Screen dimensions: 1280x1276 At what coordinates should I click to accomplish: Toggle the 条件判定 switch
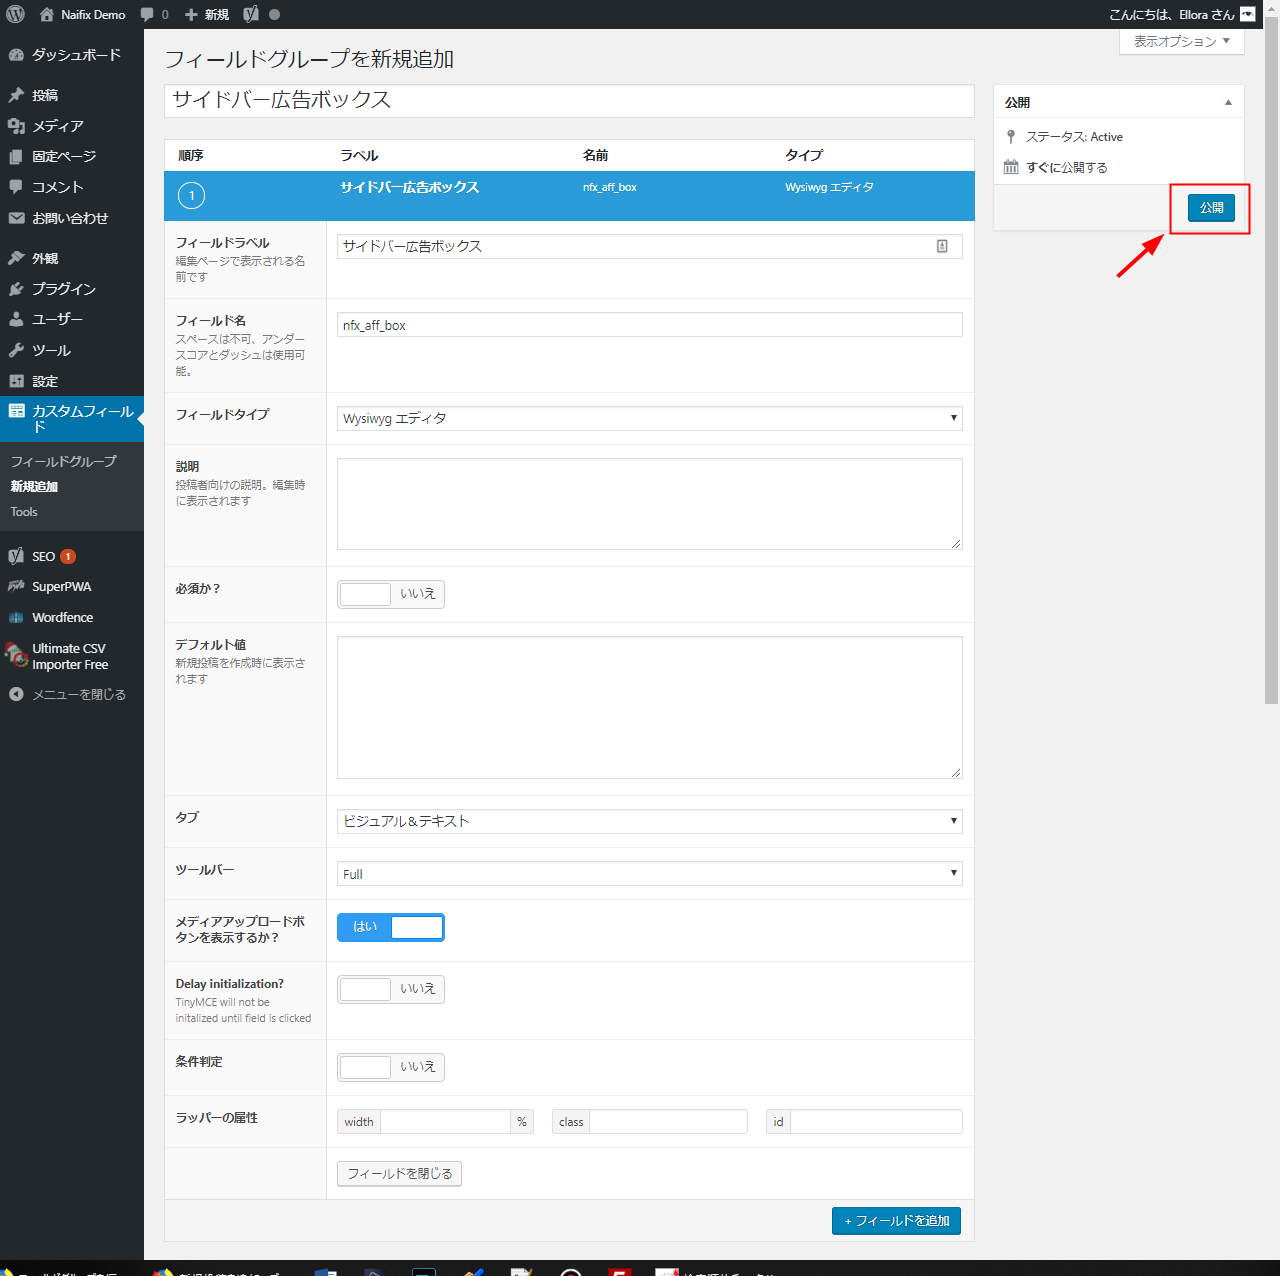[x=391, y=1067]
